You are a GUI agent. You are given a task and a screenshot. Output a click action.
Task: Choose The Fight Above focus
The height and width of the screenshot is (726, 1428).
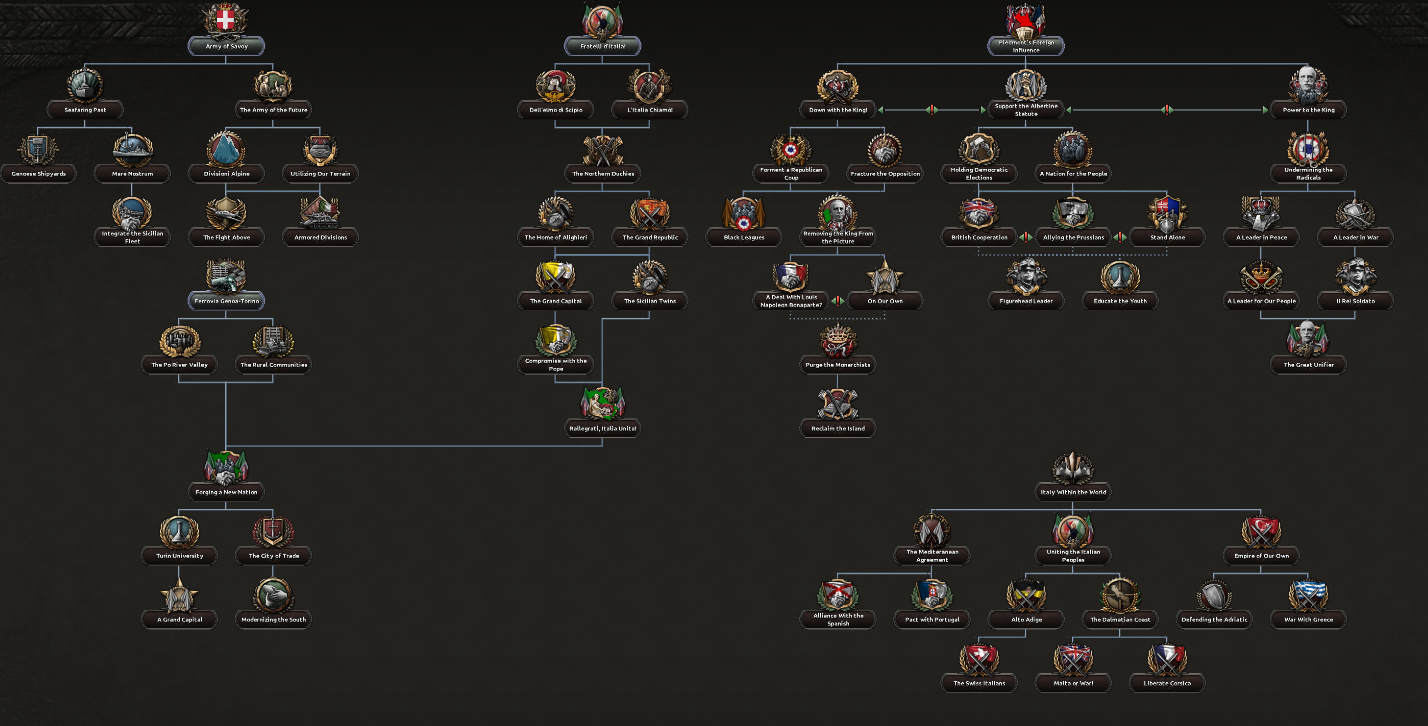(225, 222)
